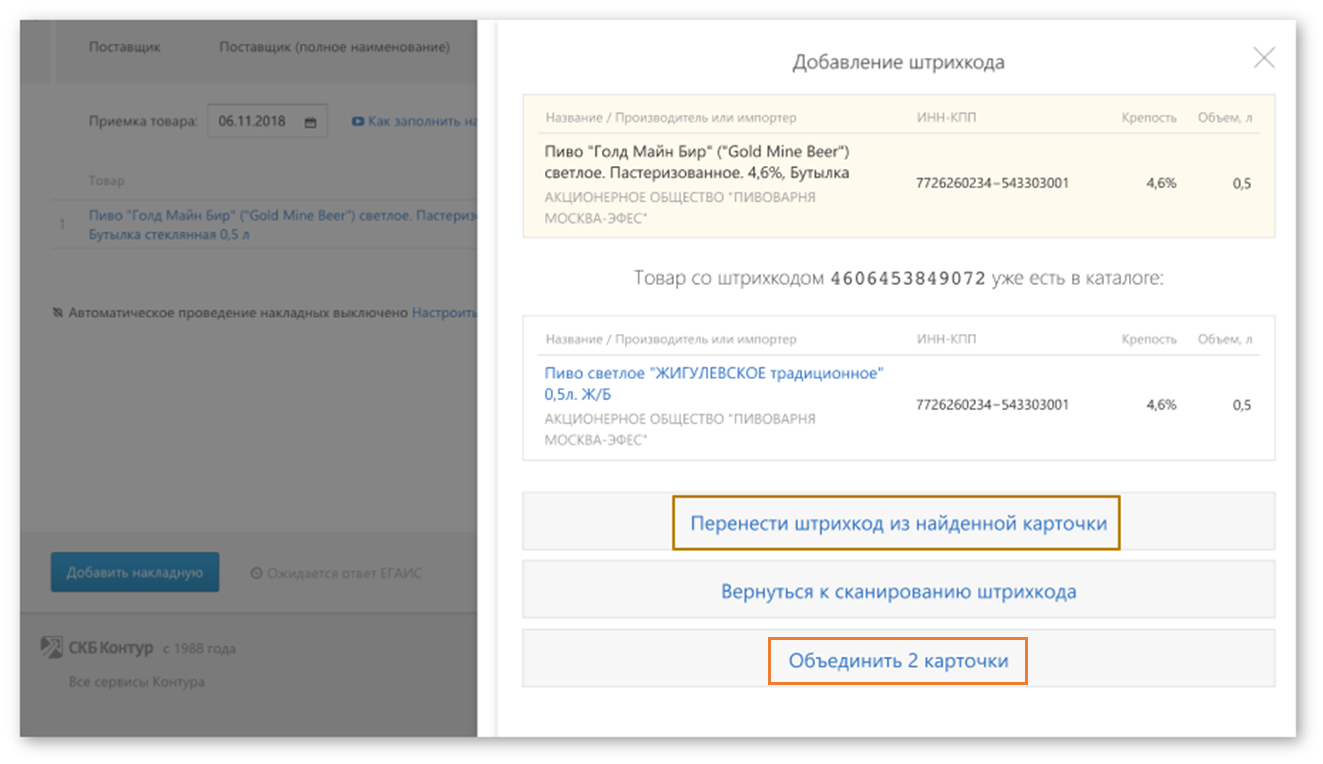Click the crossed-out auto-processing icon

[58, 313]
